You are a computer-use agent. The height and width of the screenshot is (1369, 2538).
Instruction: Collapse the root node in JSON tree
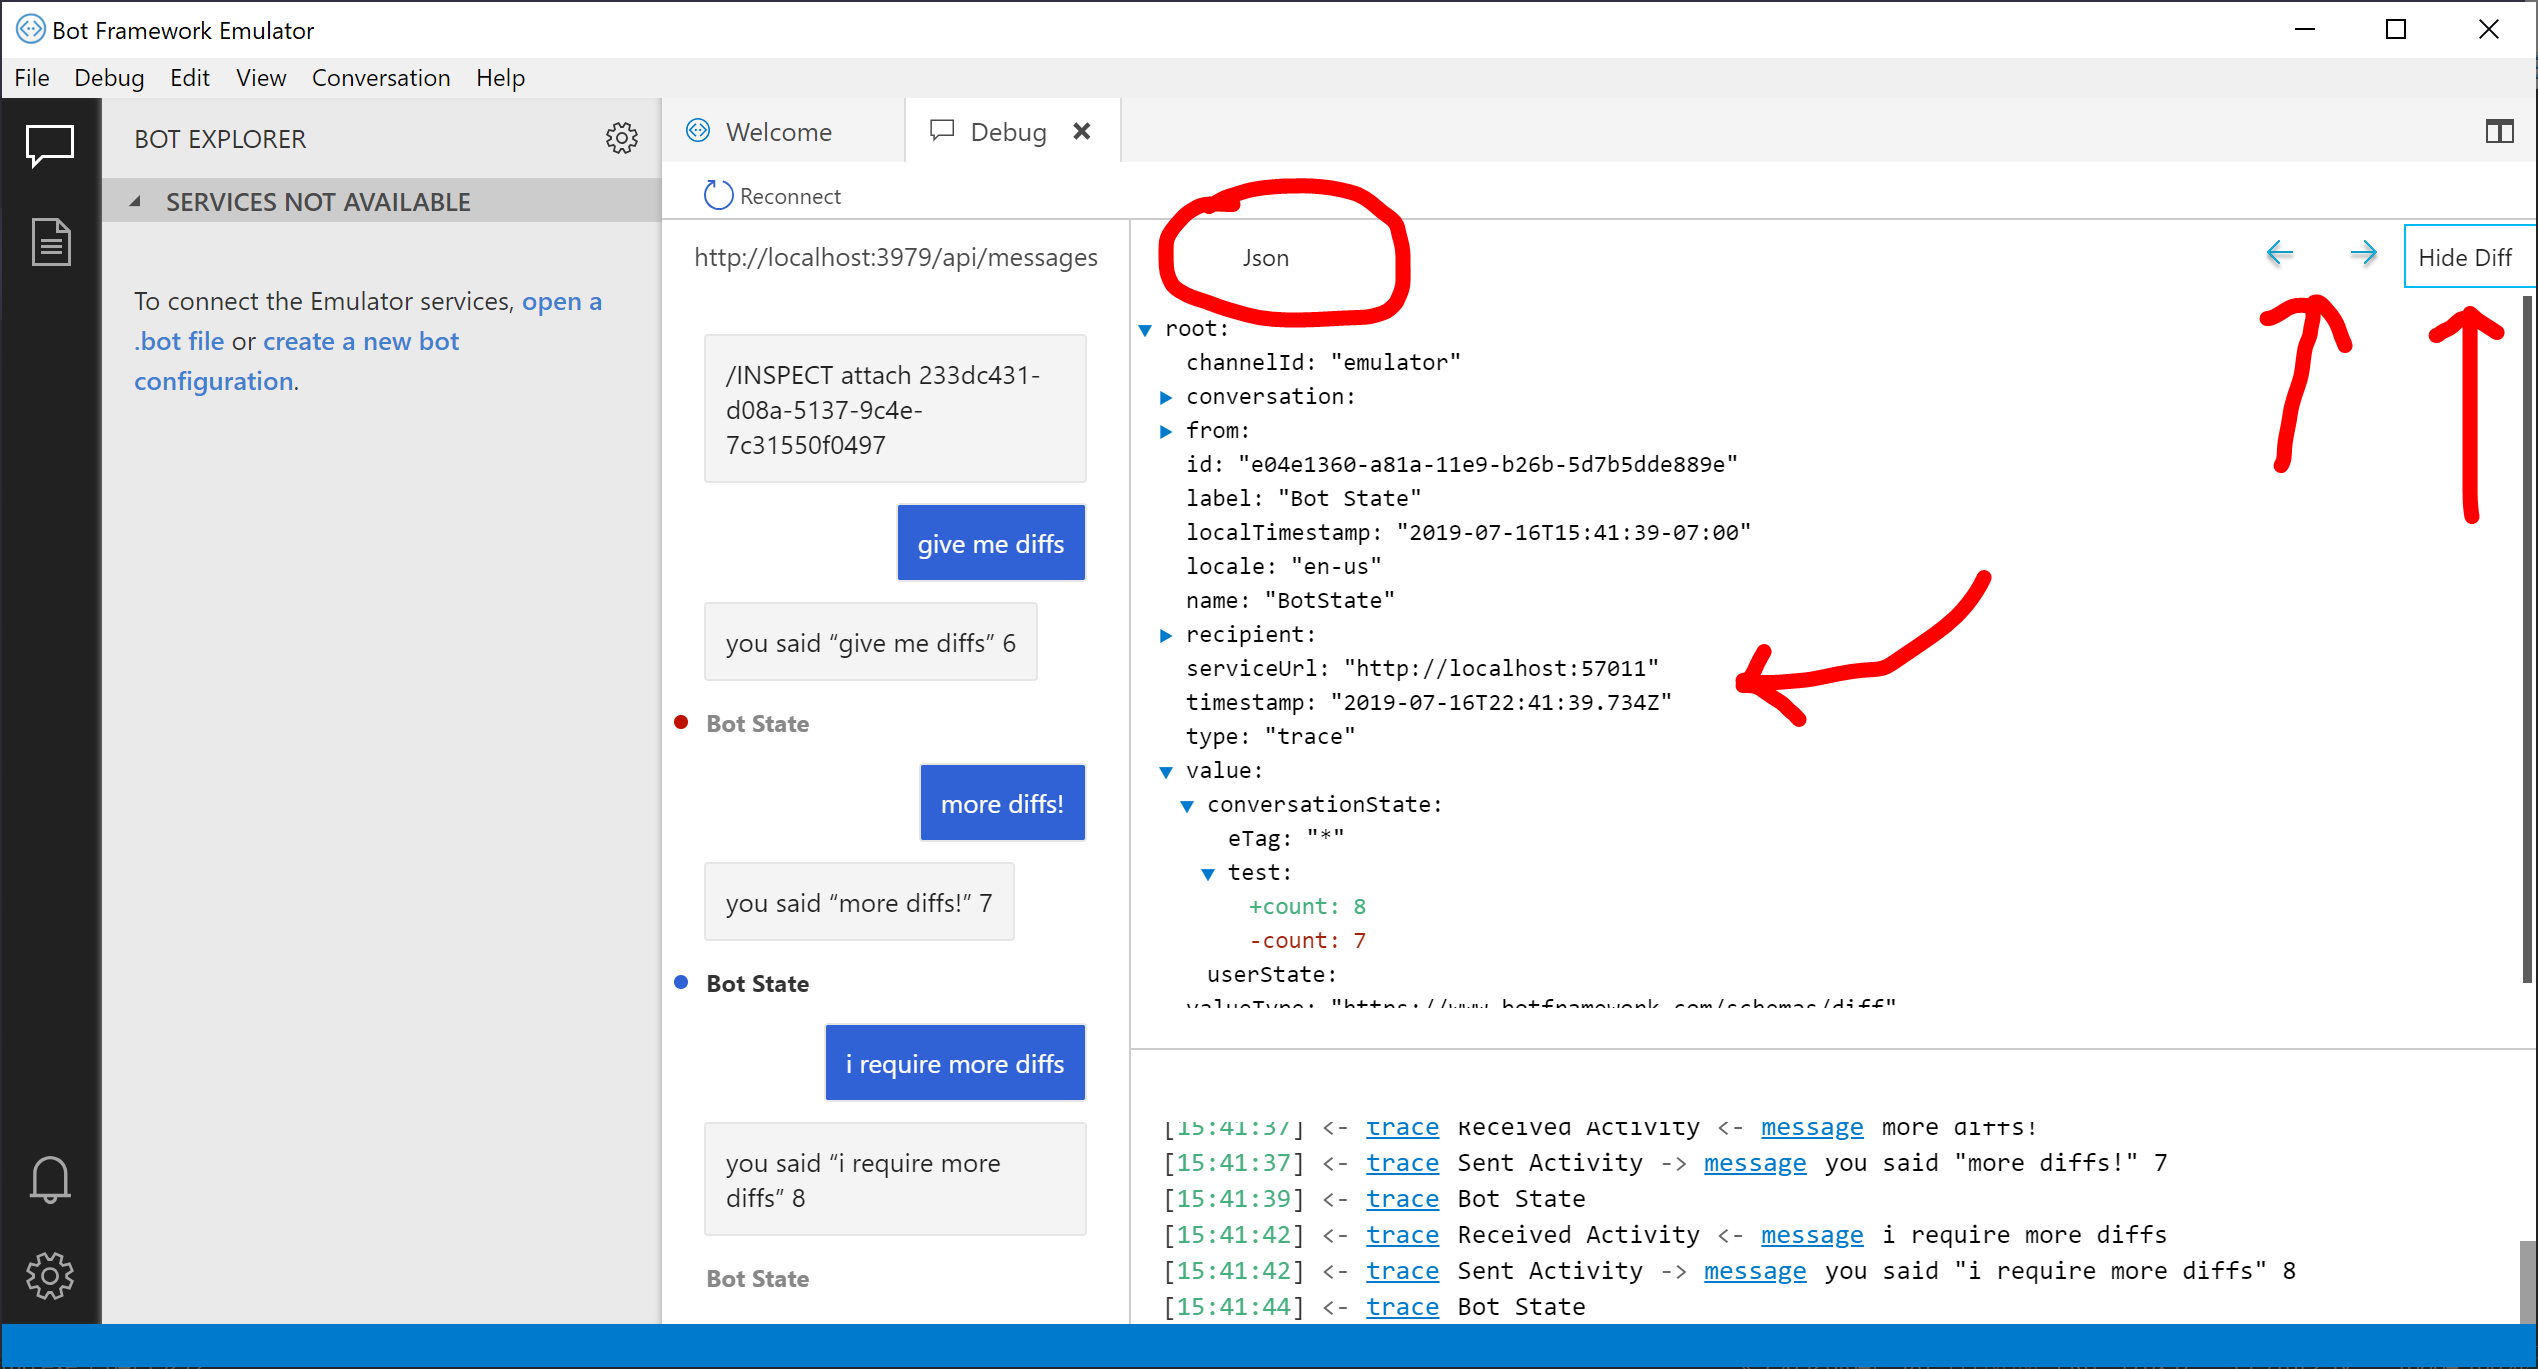[x=1146, y=329]
